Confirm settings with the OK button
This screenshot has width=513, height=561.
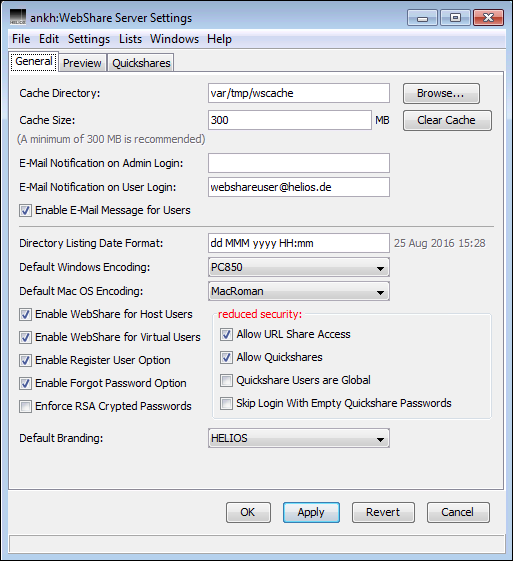[248, 512]
